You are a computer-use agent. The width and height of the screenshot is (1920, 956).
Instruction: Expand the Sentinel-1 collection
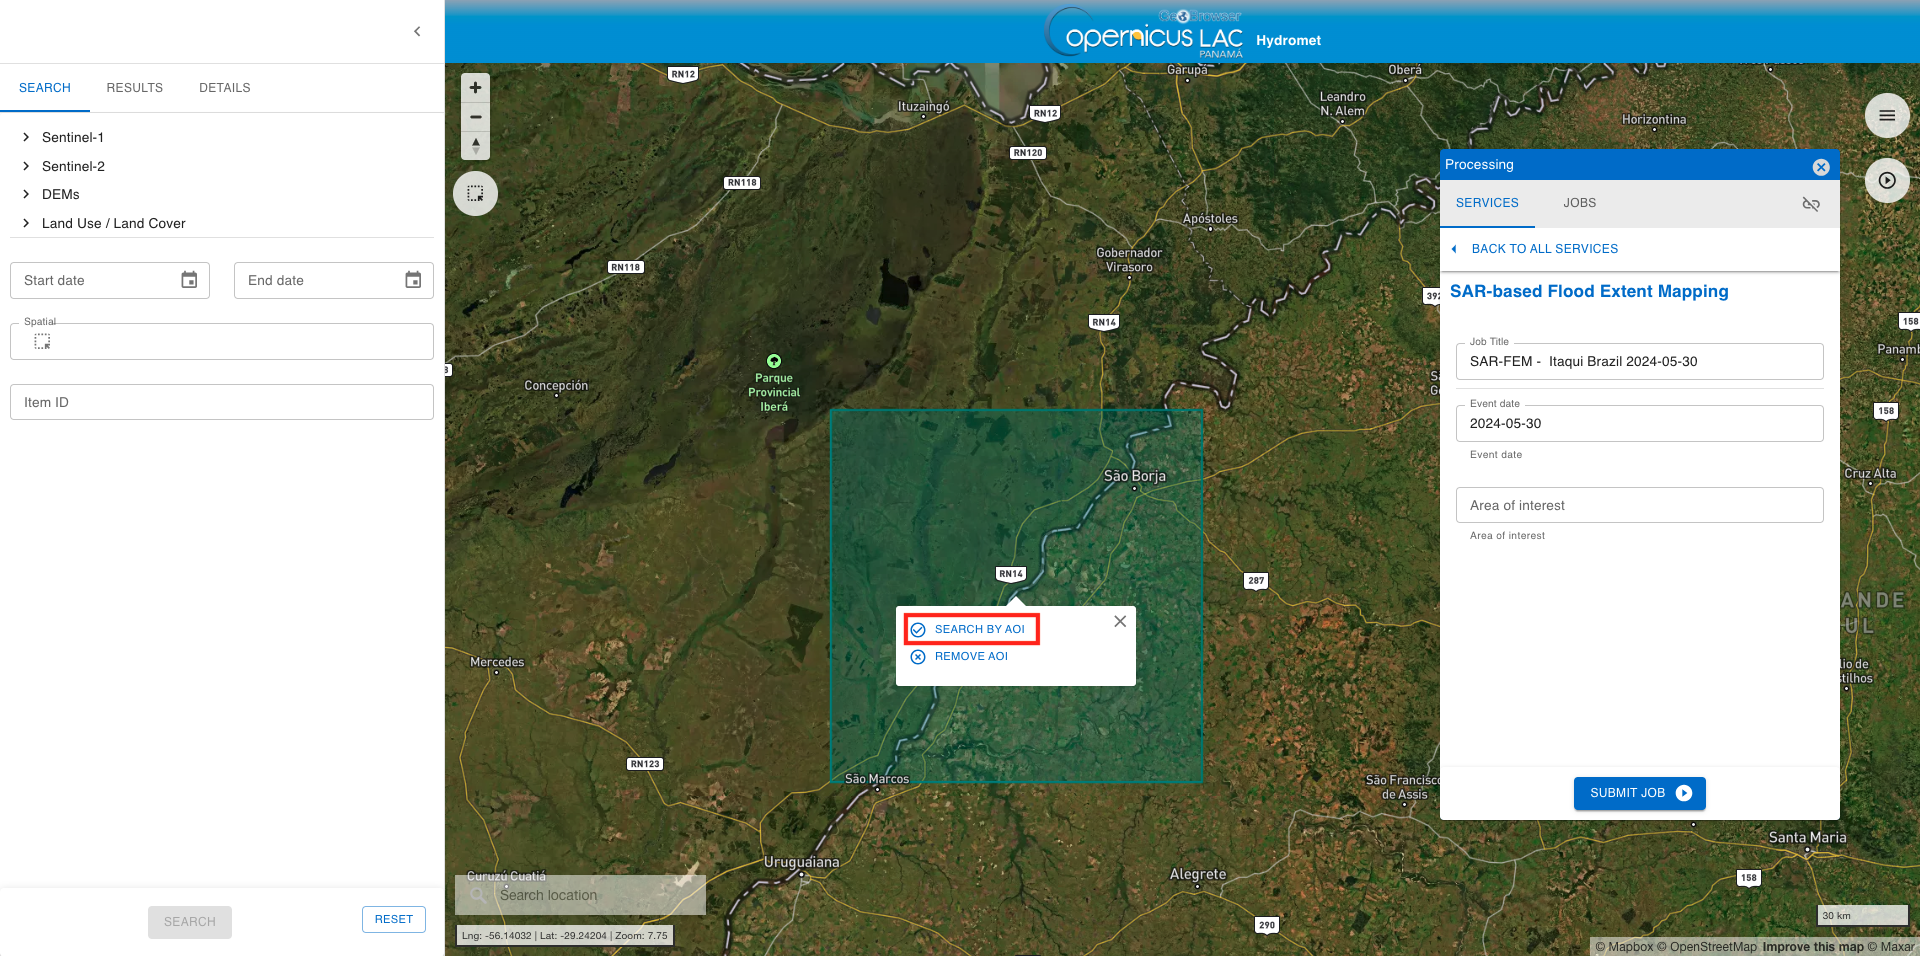pyautogui.click(x=26, y=137)
